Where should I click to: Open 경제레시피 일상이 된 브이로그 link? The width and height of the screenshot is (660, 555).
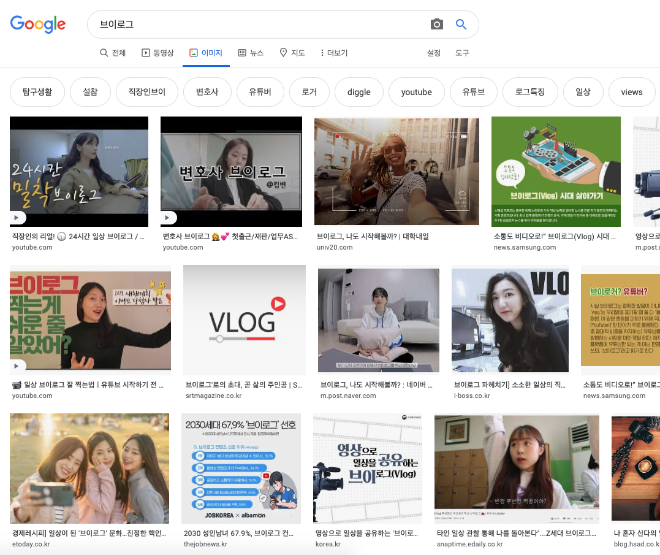89,533
